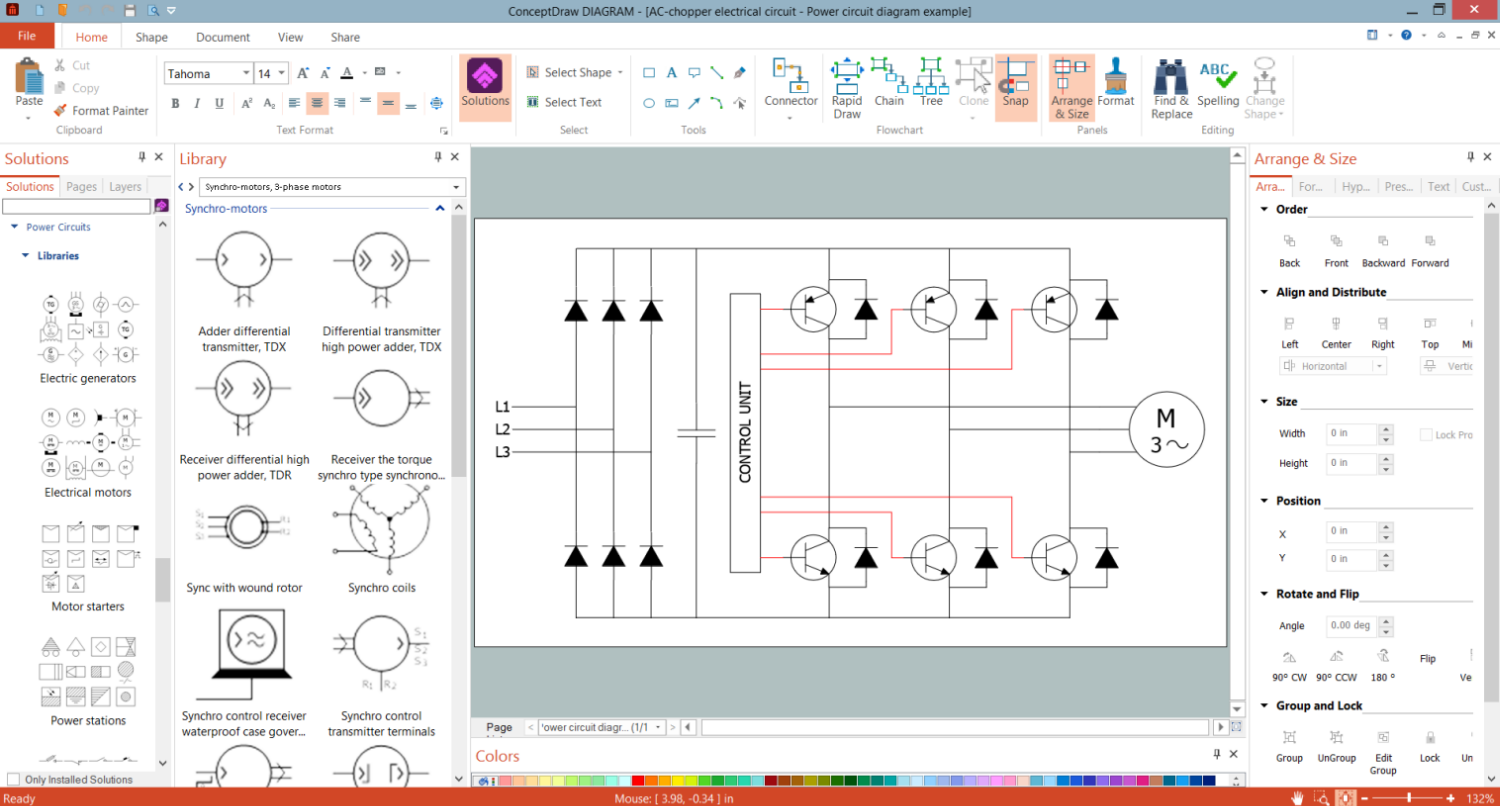
Task: Switch to the Document ribbon tab
Action: [x=223, y=37]
